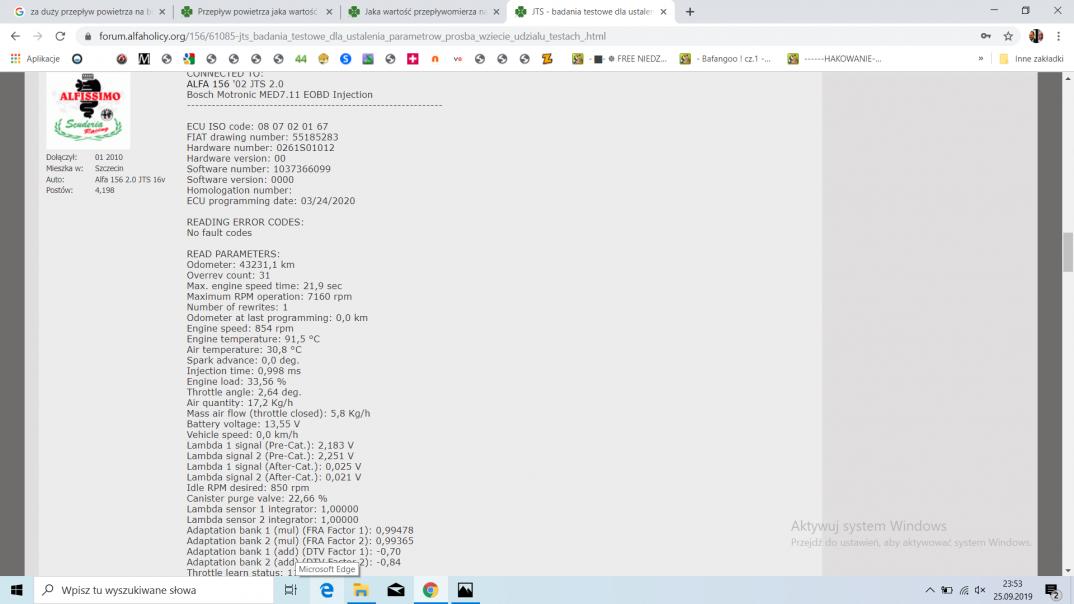Open the Chrome three-dot menu

tap(1058, 36)
